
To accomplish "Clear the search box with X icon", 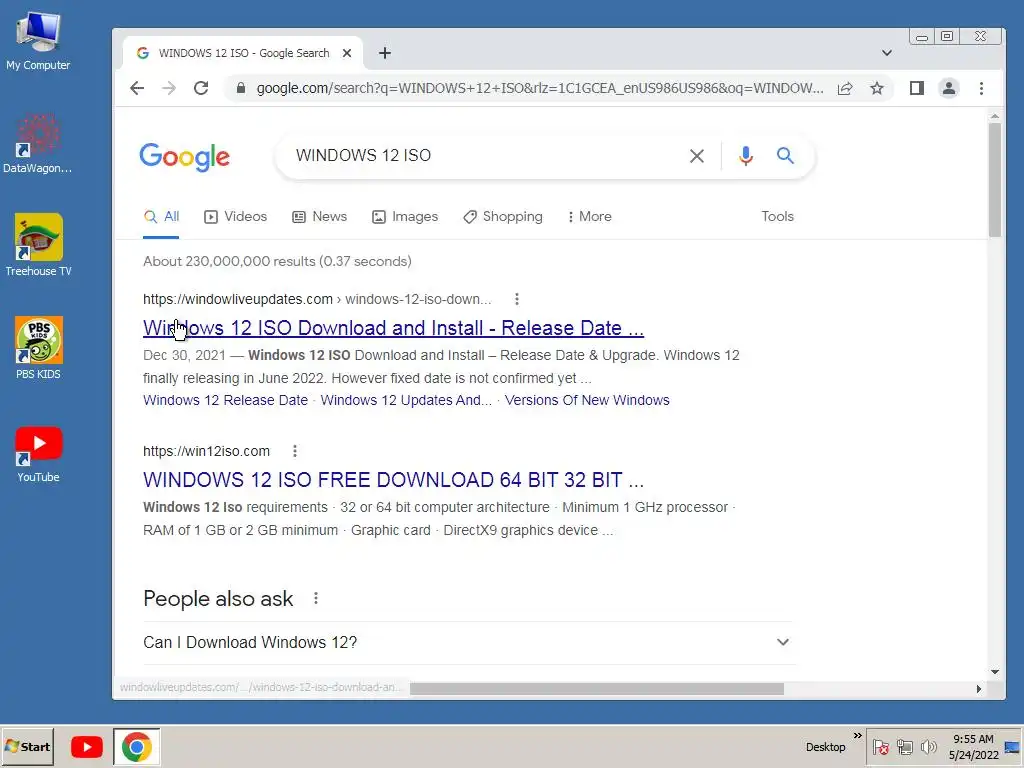I will [x=697, y=155].
